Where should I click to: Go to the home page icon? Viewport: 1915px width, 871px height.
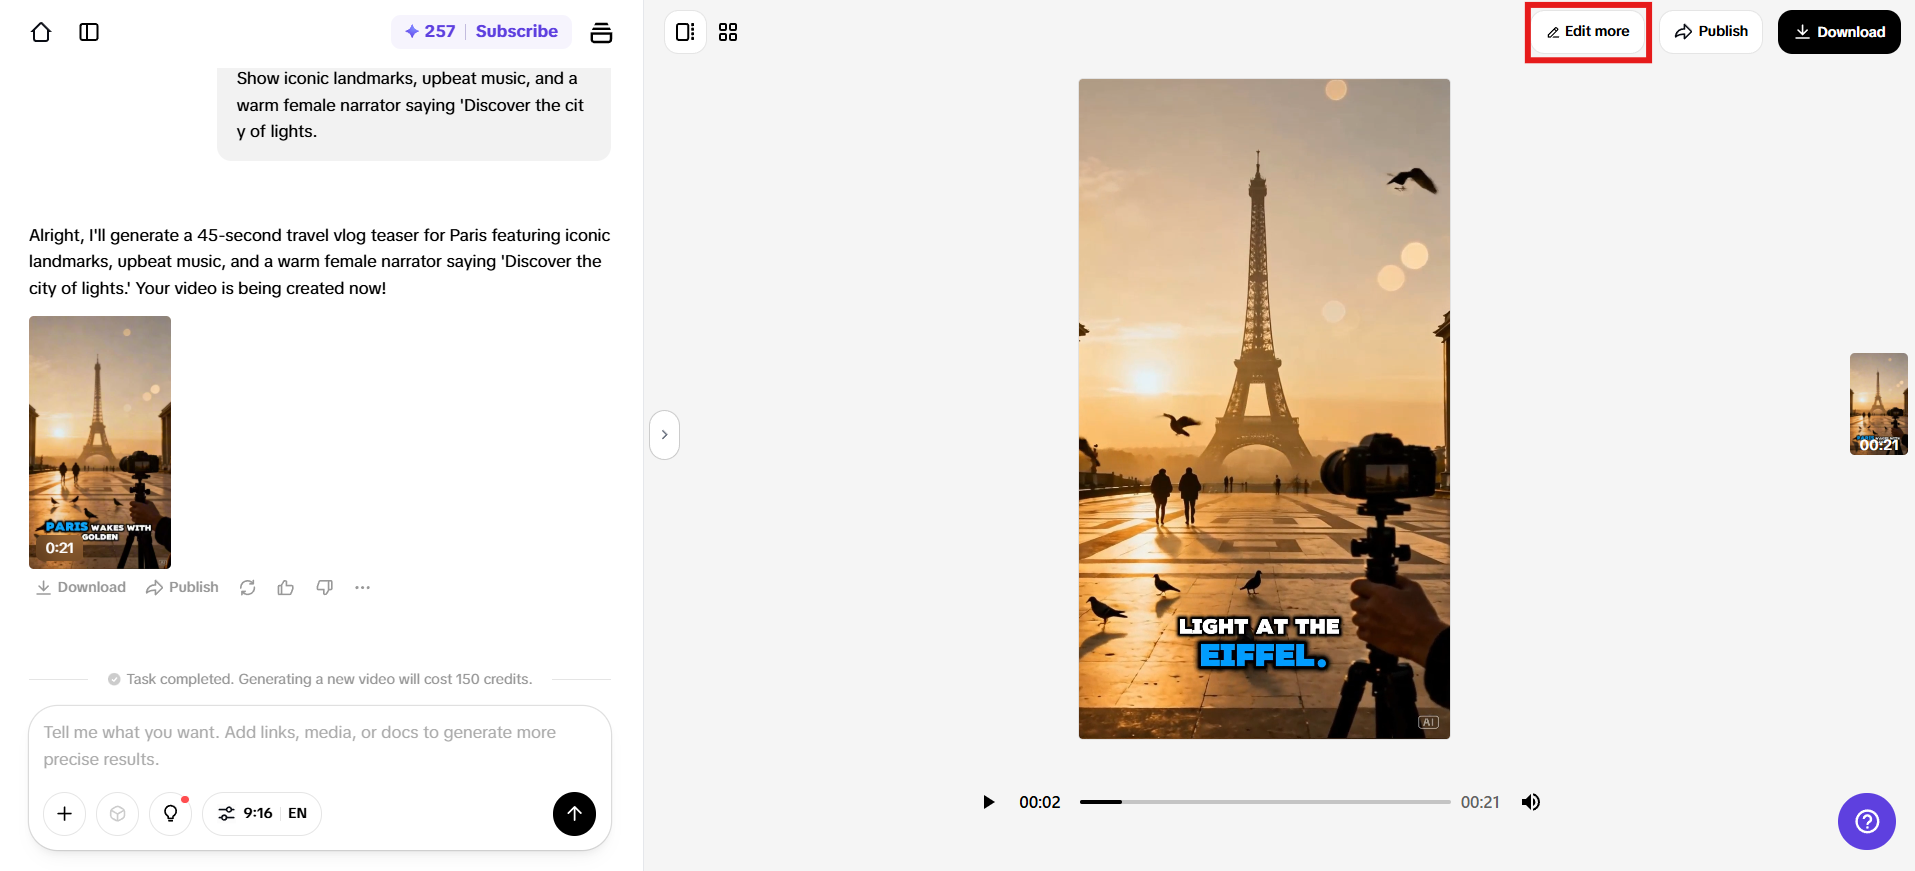[x=41, y=32]
